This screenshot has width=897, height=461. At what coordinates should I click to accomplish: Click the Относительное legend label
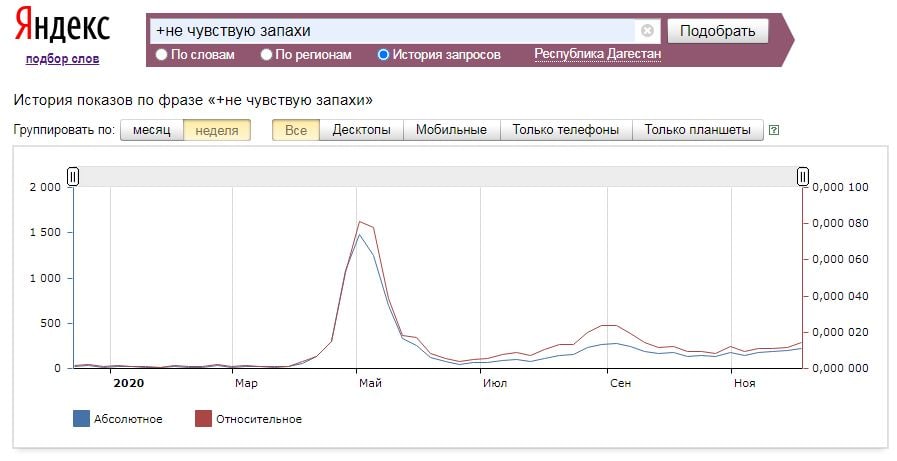pos(259,419)
